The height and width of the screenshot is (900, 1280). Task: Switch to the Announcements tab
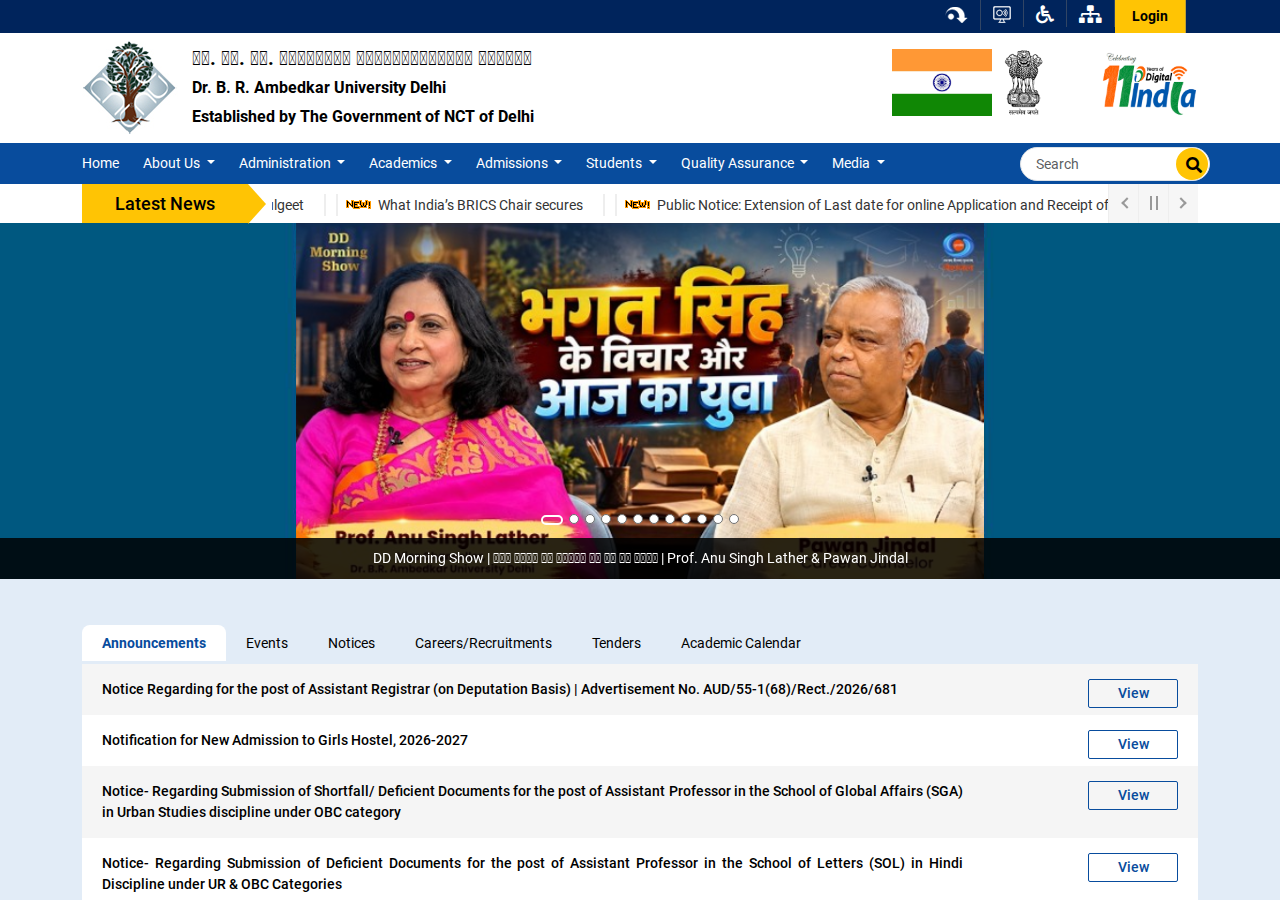[x=154, y=643]
